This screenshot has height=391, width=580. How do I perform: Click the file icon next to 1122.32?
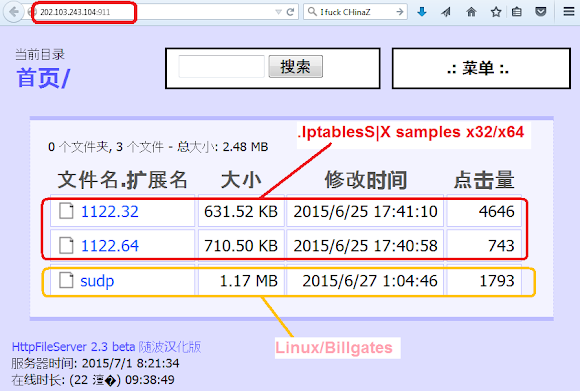click(x=66, y=211)
